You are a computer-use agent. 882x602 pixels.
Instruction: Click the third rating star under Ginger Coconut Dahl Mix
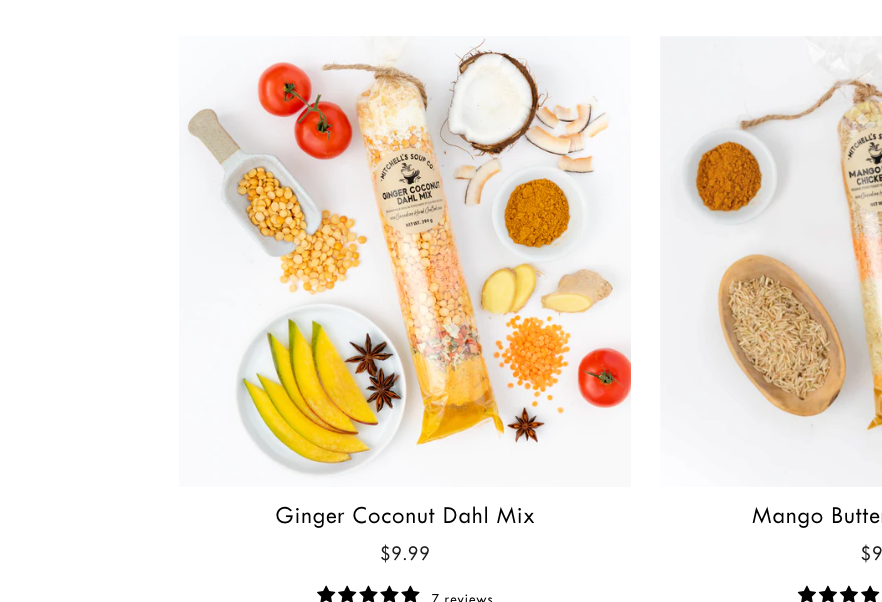[x=368, y=594]
